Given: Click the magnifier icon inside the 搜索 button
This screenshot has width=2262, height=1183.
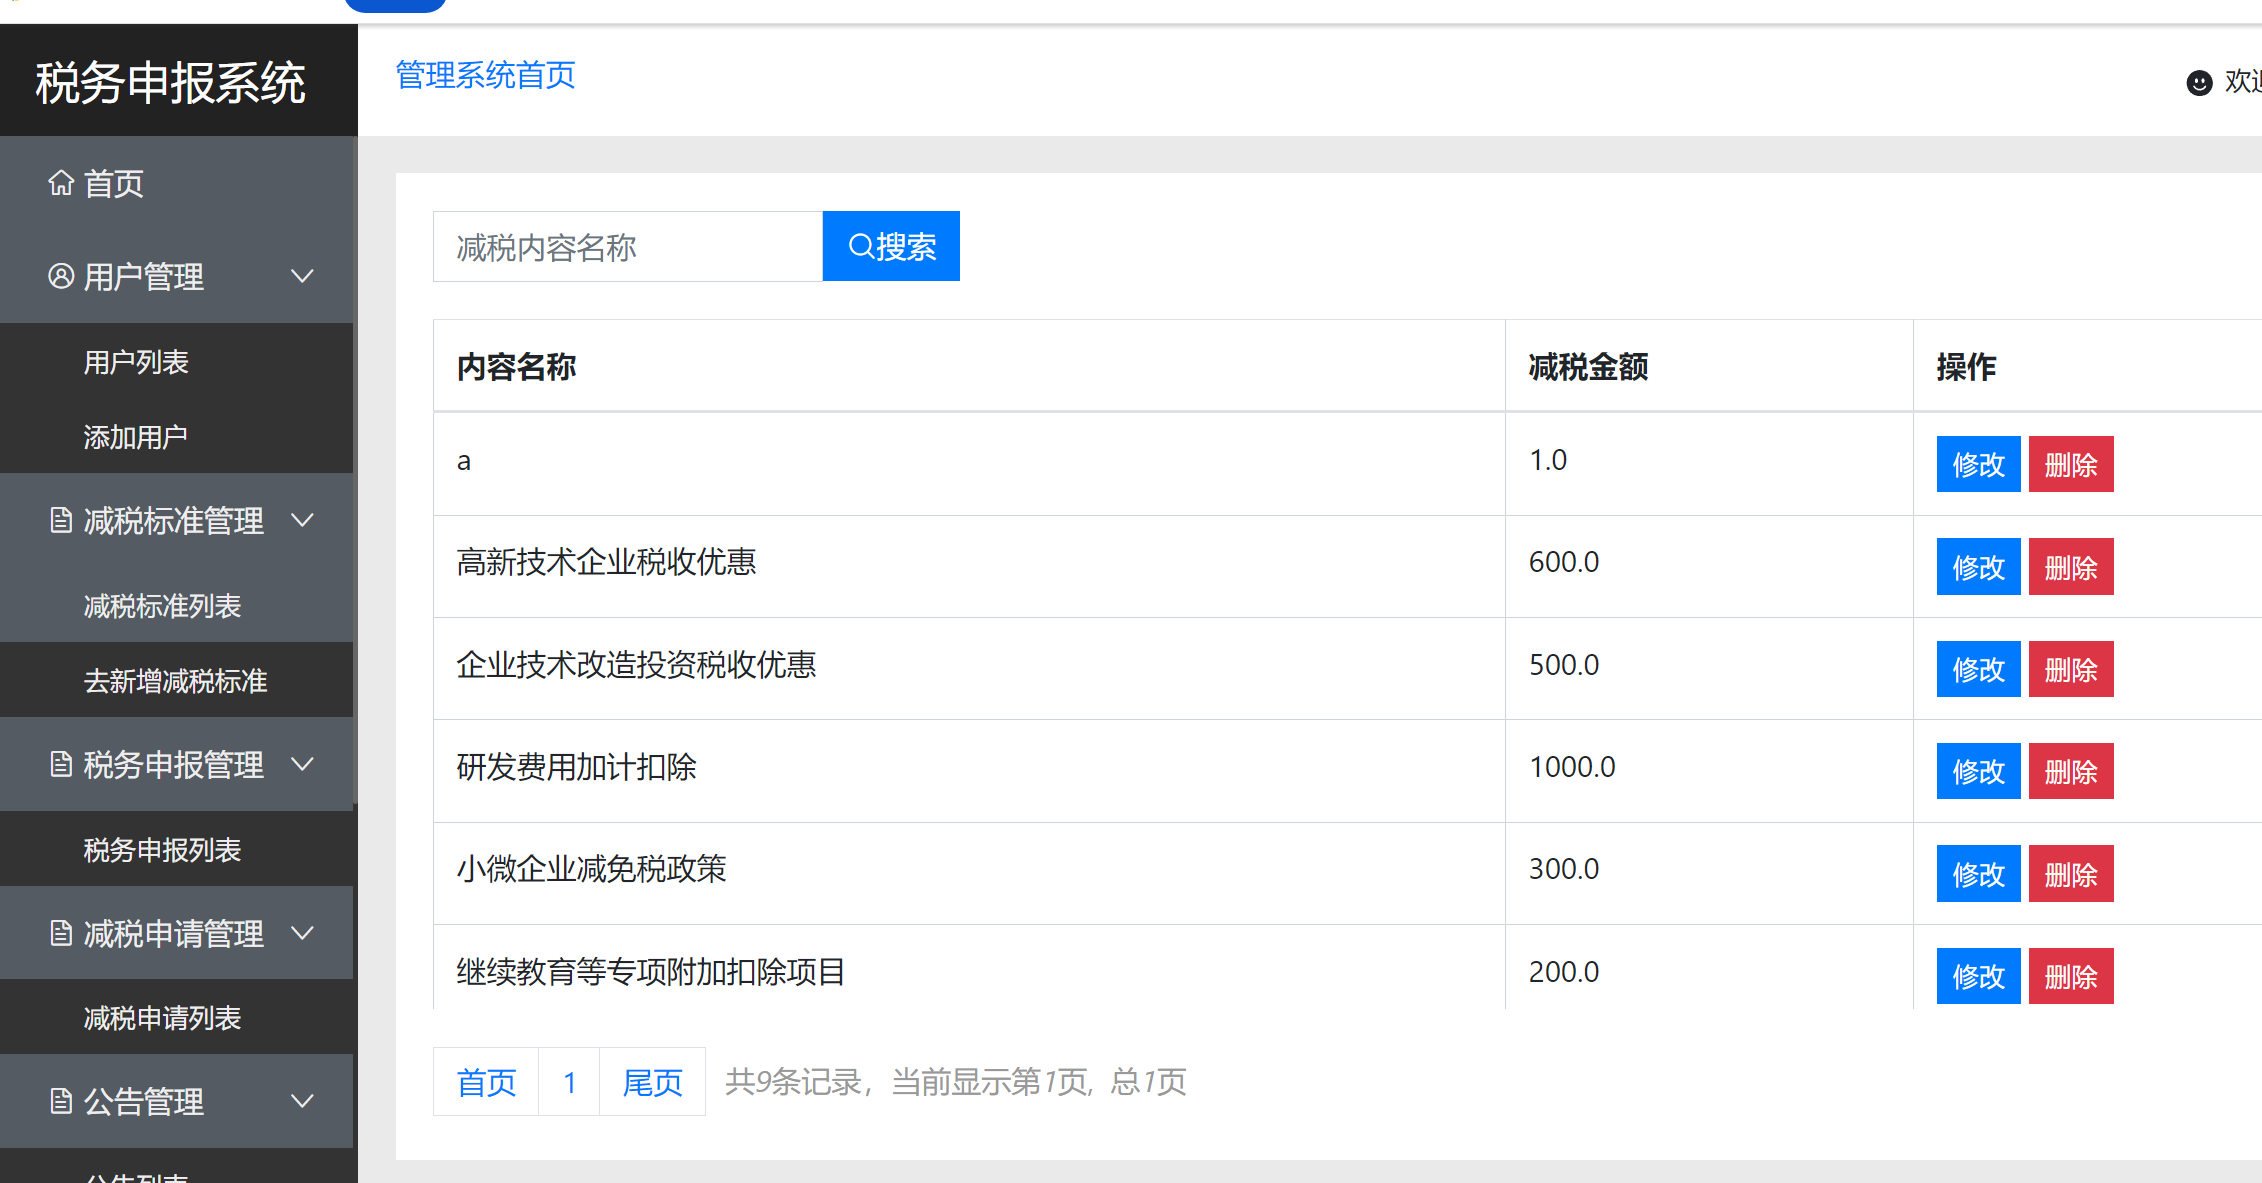Looking at the screenshot, I should (861, 246).
